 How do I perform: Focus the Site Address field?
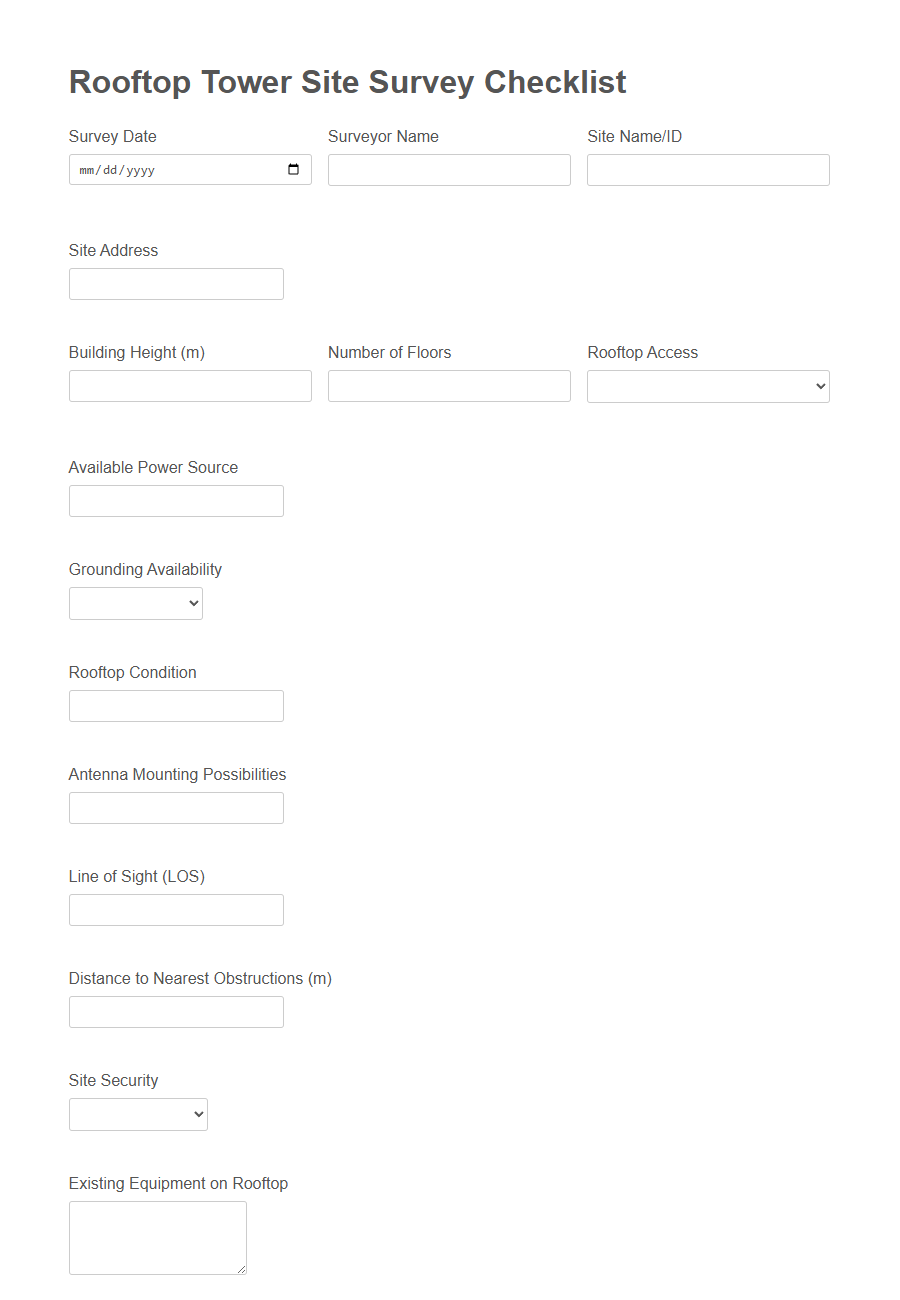176,283
